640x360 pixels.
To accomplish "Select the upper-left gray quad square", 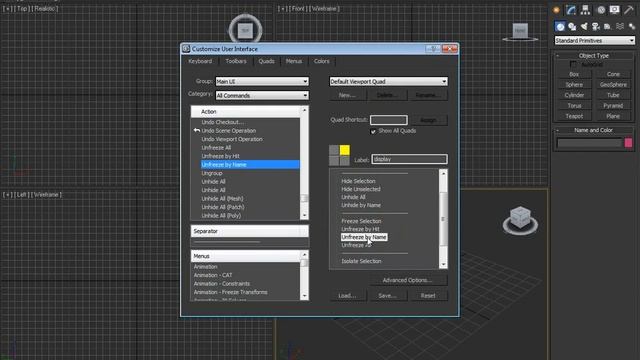I will coord(334,150).
